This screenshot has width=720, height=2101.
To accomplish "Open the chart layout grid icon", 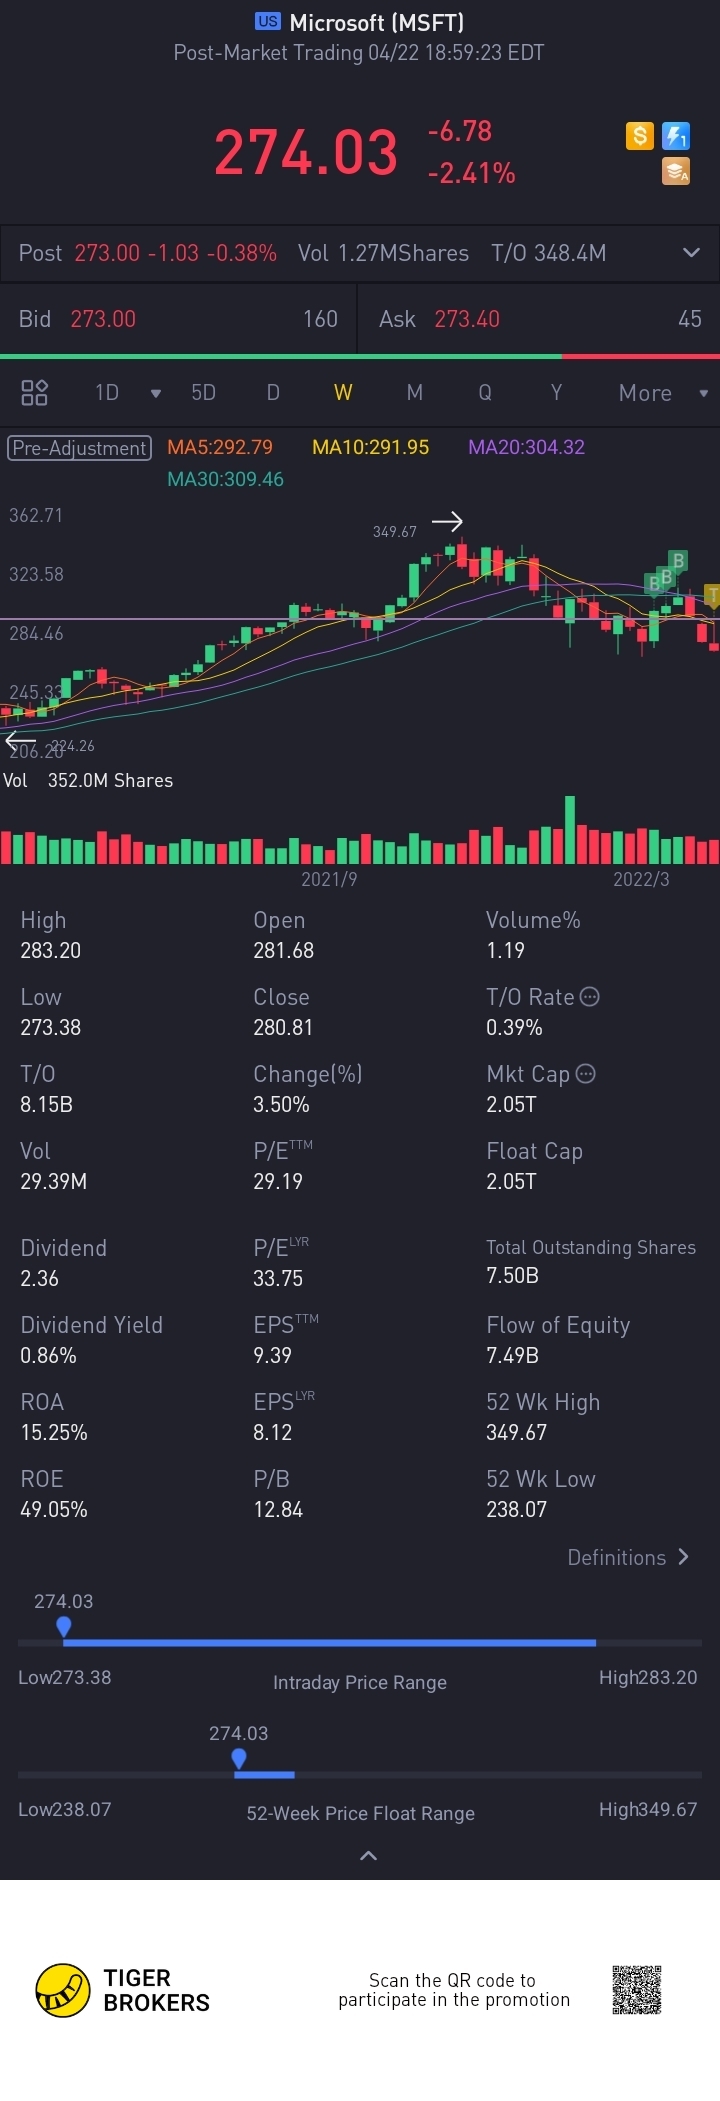I will [x=35, y=392].
